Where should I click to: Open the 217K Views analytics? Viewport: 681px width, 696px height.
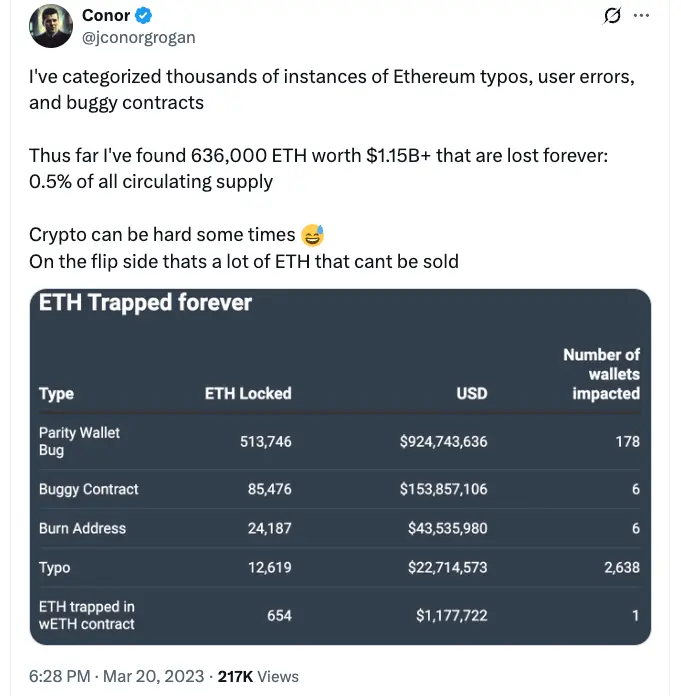pyautogui.click(x=257, y=677)
